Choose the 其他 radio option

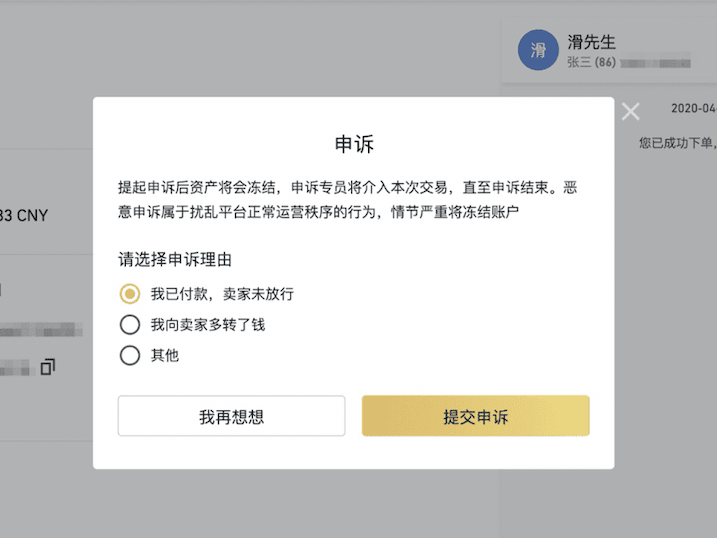pos(130,355)
